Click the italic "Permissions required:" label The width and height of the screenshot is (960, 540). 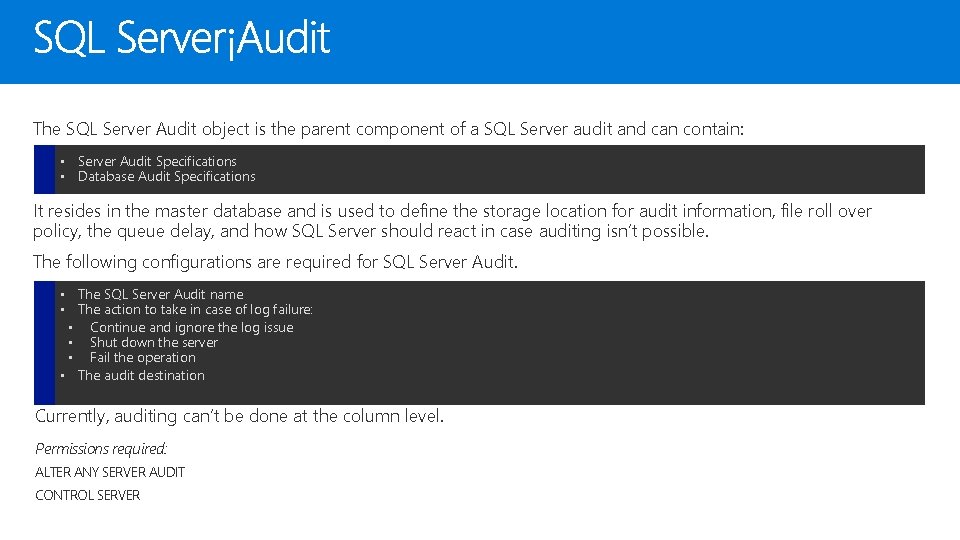(101, 449)
